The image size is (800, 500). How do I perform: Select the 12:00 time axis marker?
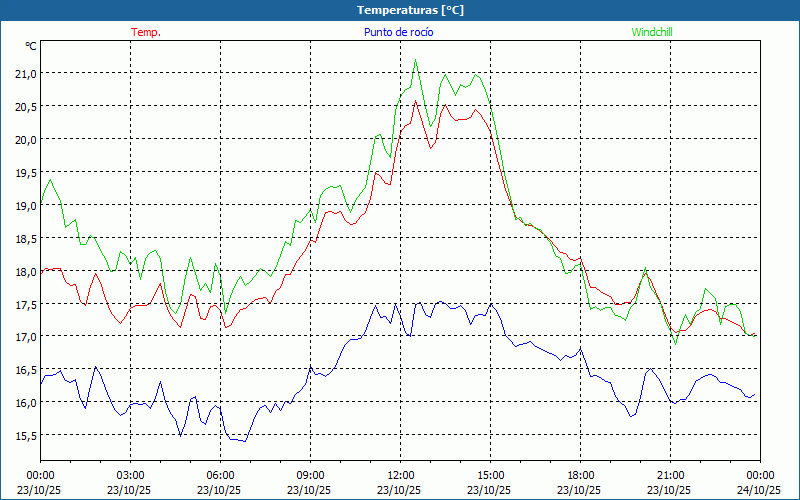400,475
